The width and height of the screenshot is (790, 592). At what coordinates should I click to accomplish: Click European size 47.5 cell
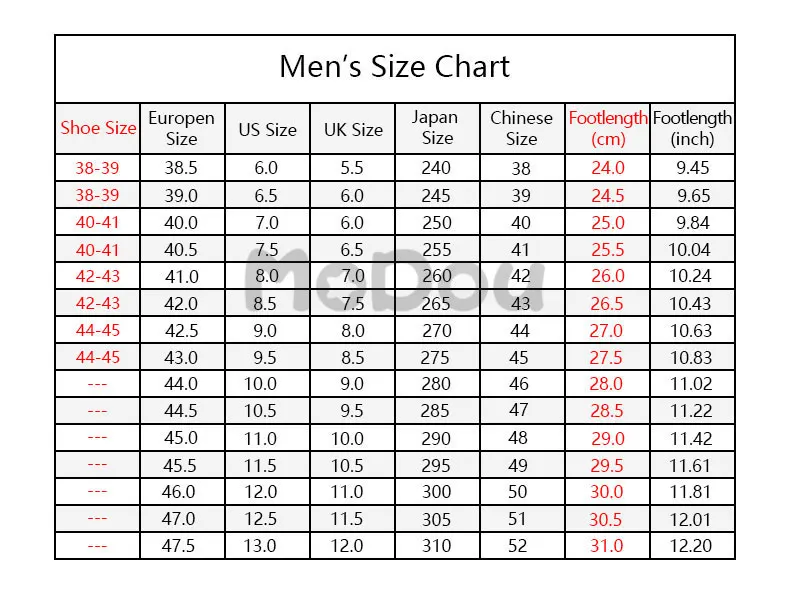point(178,546)
